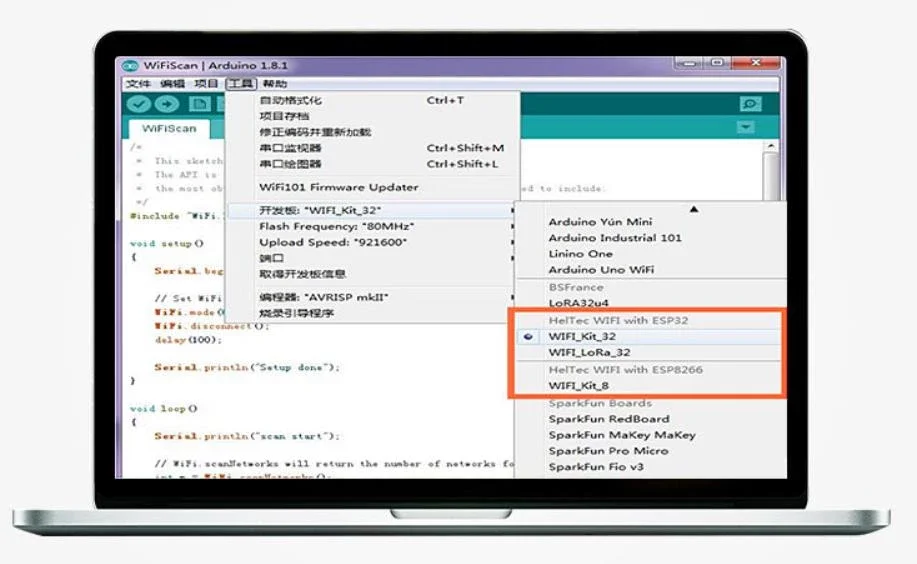The height and width of the screenshot is (564, 917).
Task: Expand Upload Speed "921600" submenu
Action: [x=373, y=242]
